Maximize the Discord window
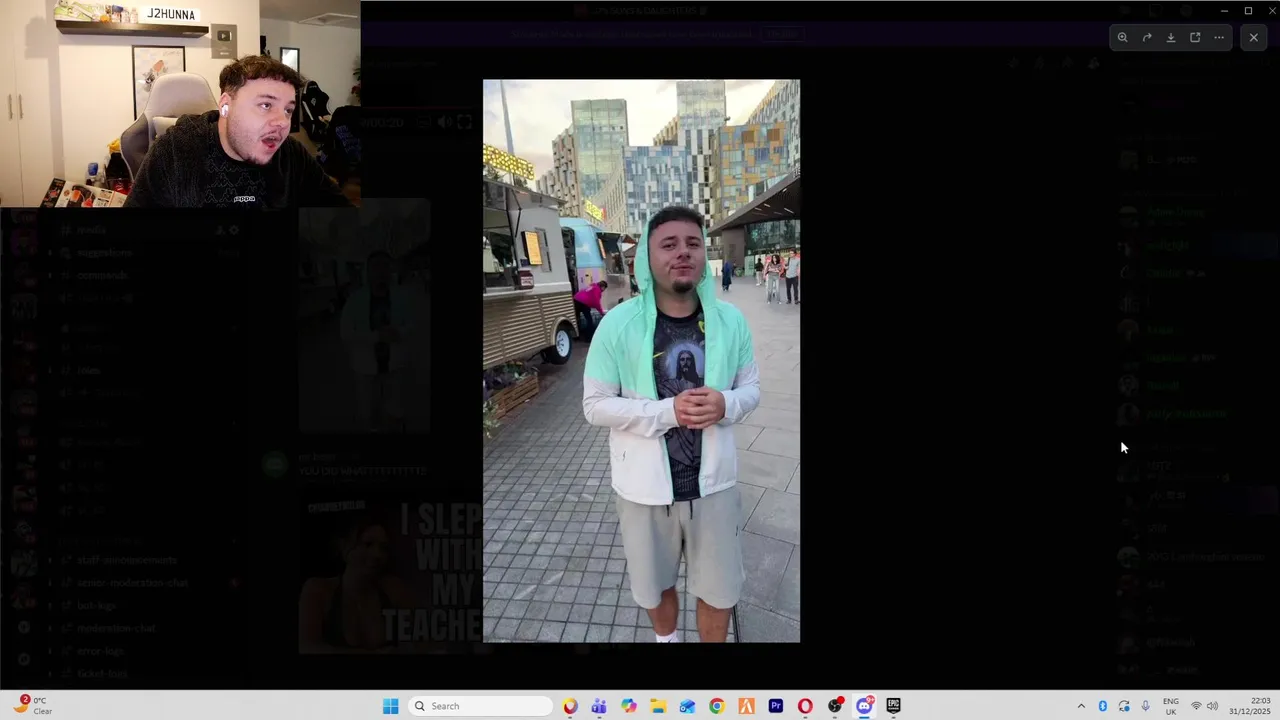This screenshot has height=720, width=1280. [x=1248, y=10]
